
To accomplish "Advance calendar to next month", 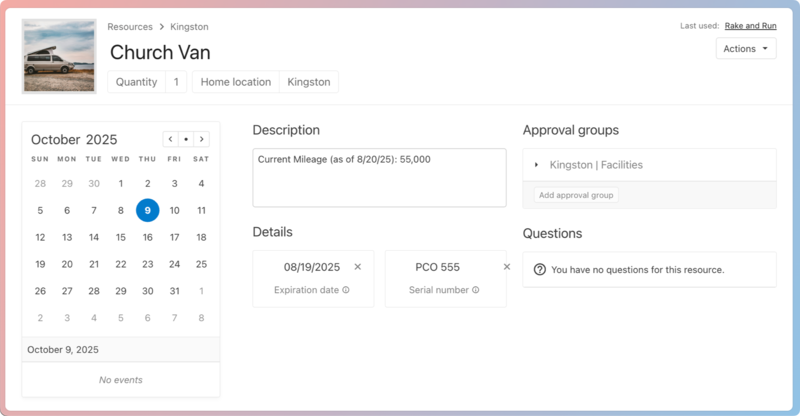I will (202, 140).
